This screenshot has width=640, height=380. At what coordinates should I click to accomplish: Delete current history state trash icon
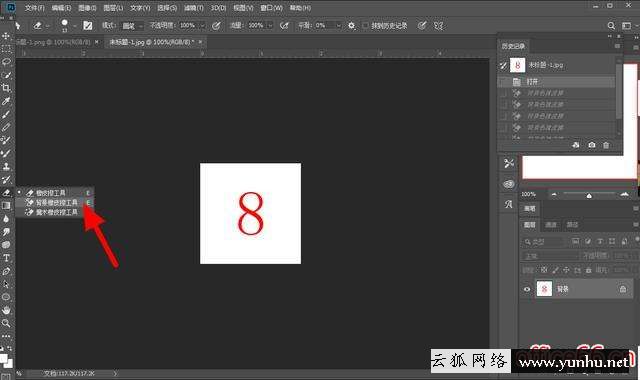[606, 145]
